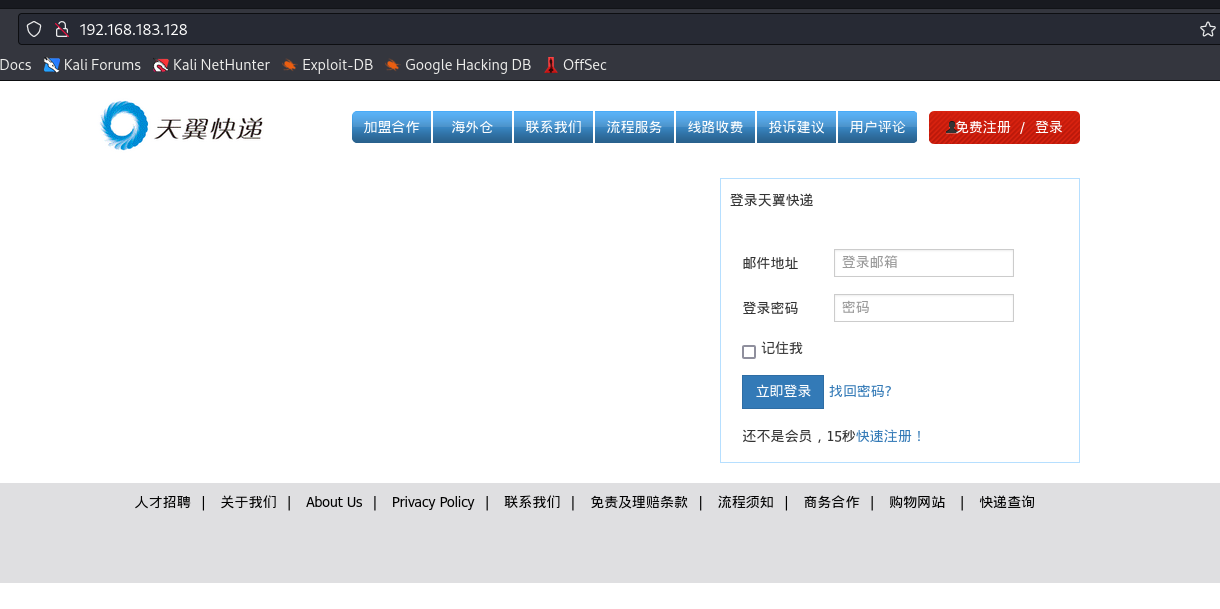Click the OffSec bookmark icon
1220x609 pixels.
(x=550, y=65)
